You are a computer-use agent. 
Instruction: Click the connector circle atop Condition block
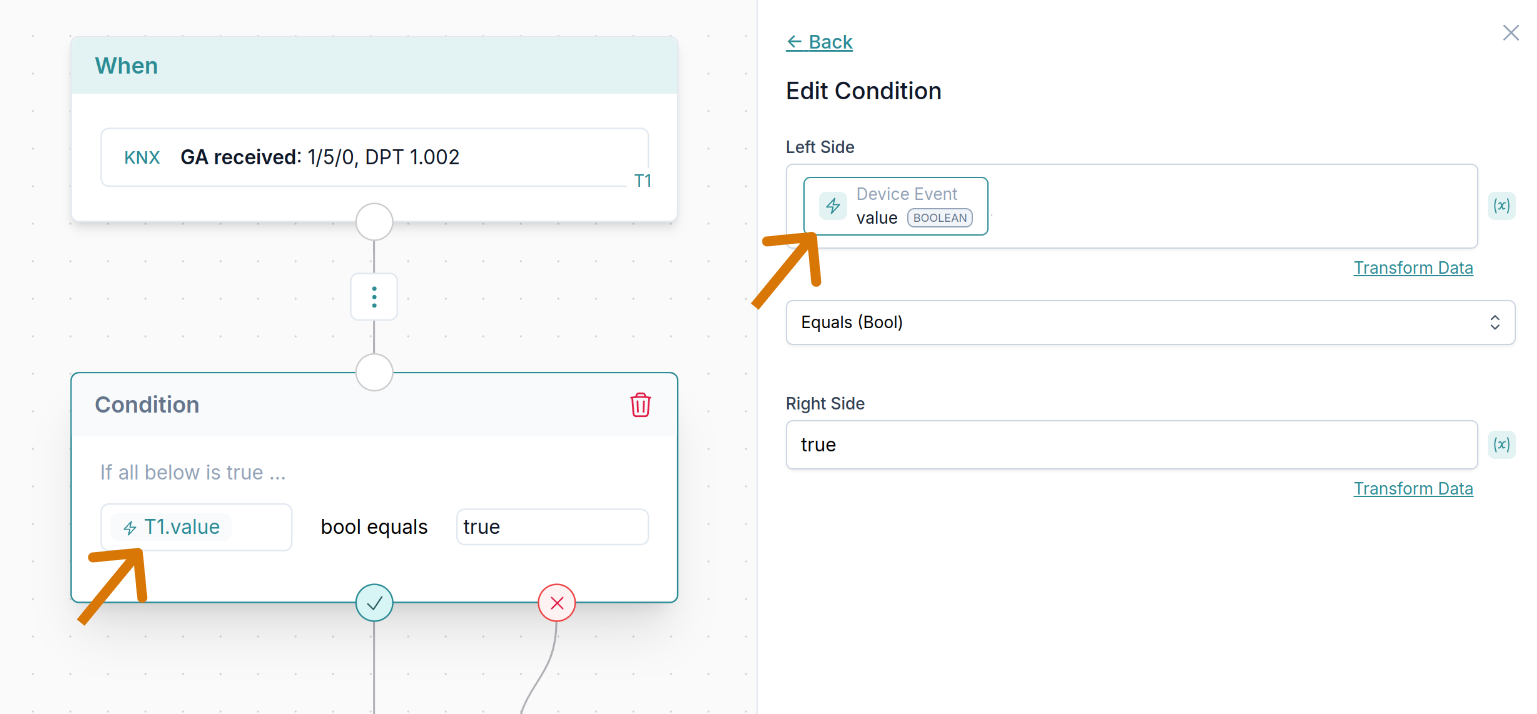(x=374, y=373)
